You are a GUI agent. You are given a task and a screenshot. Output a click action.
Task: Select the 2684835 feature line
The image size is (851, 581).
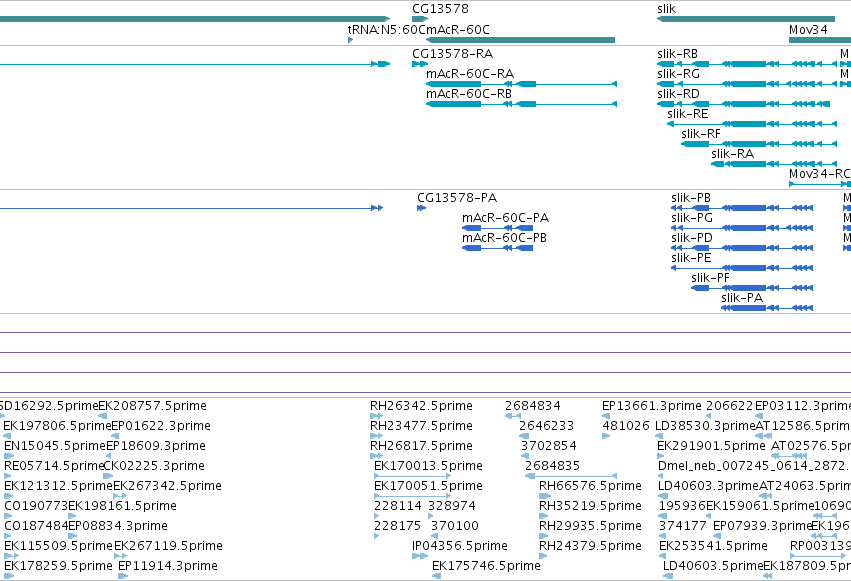(571, 476)
